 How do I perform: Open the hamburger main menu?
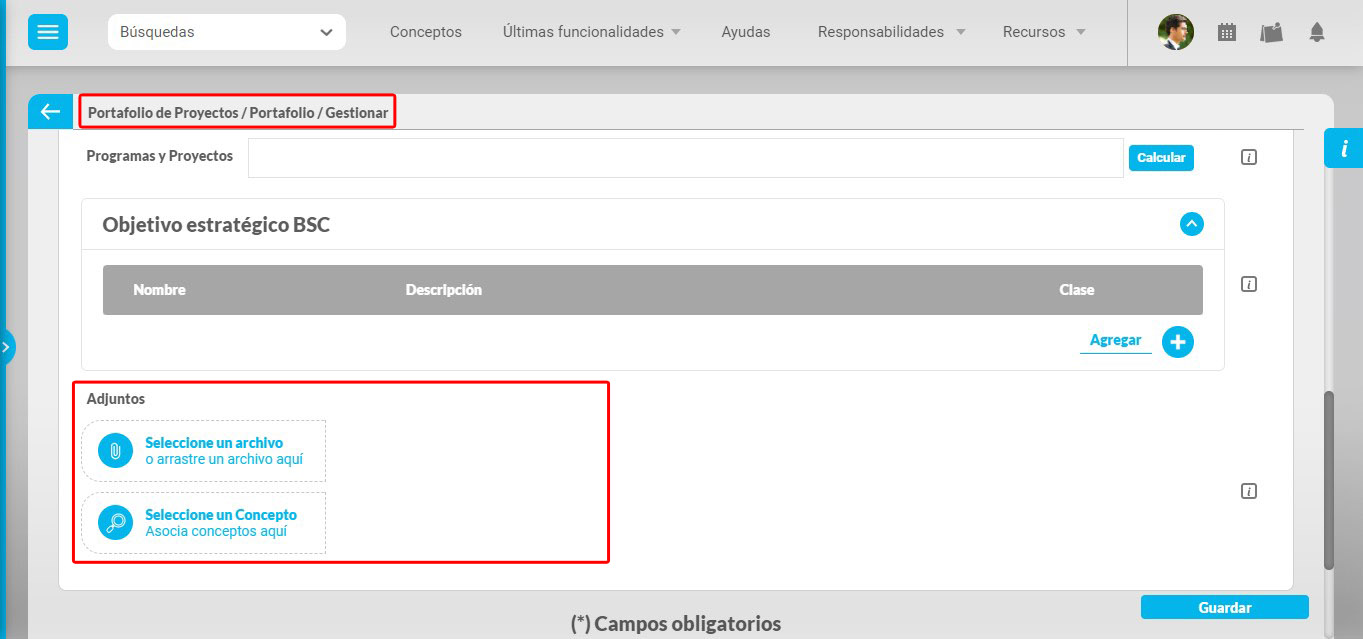tap(48, 32)
